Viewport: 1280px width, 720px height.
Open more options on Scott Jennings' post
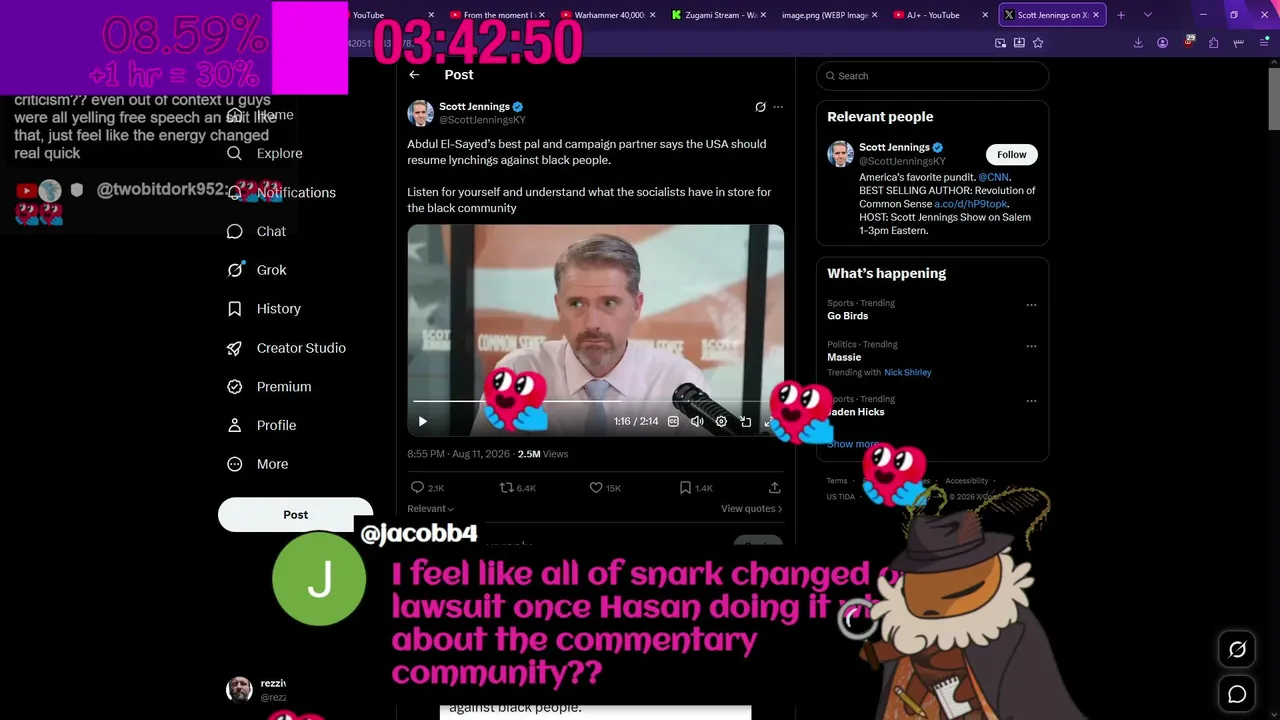[x=778, y=107]
